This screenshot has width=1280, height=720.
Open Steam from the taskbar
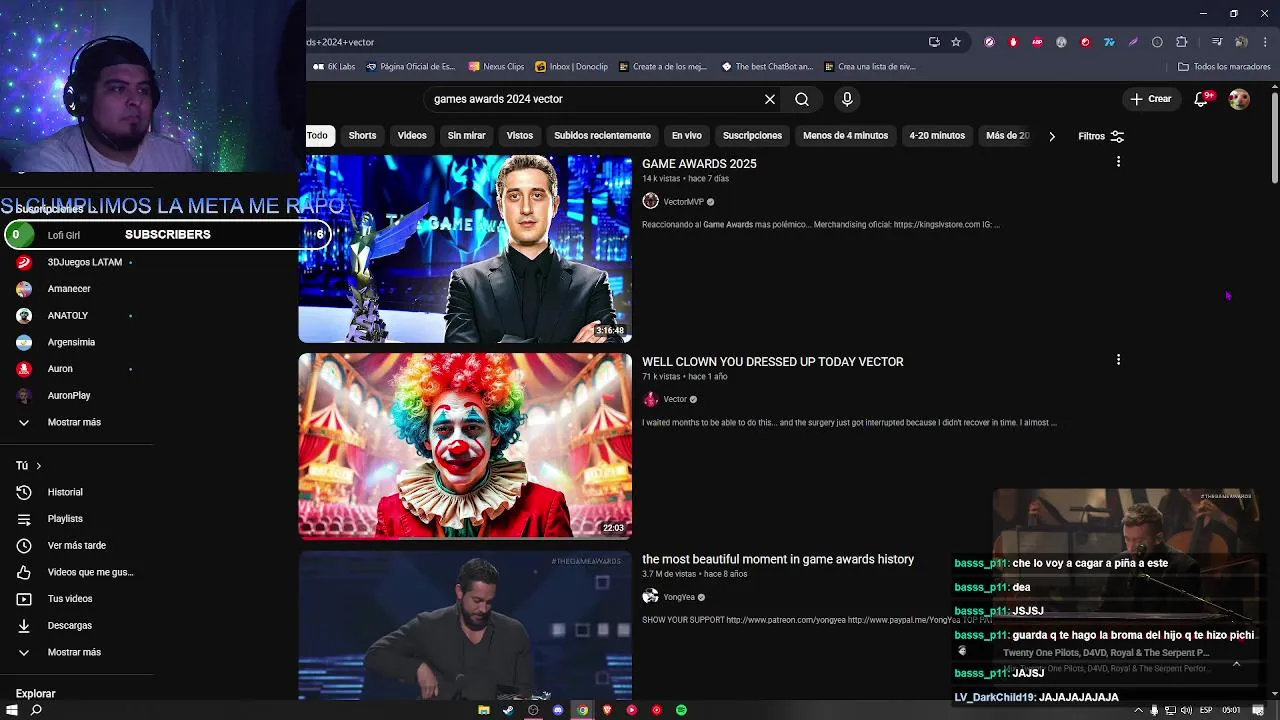click(x=508, y=710)
